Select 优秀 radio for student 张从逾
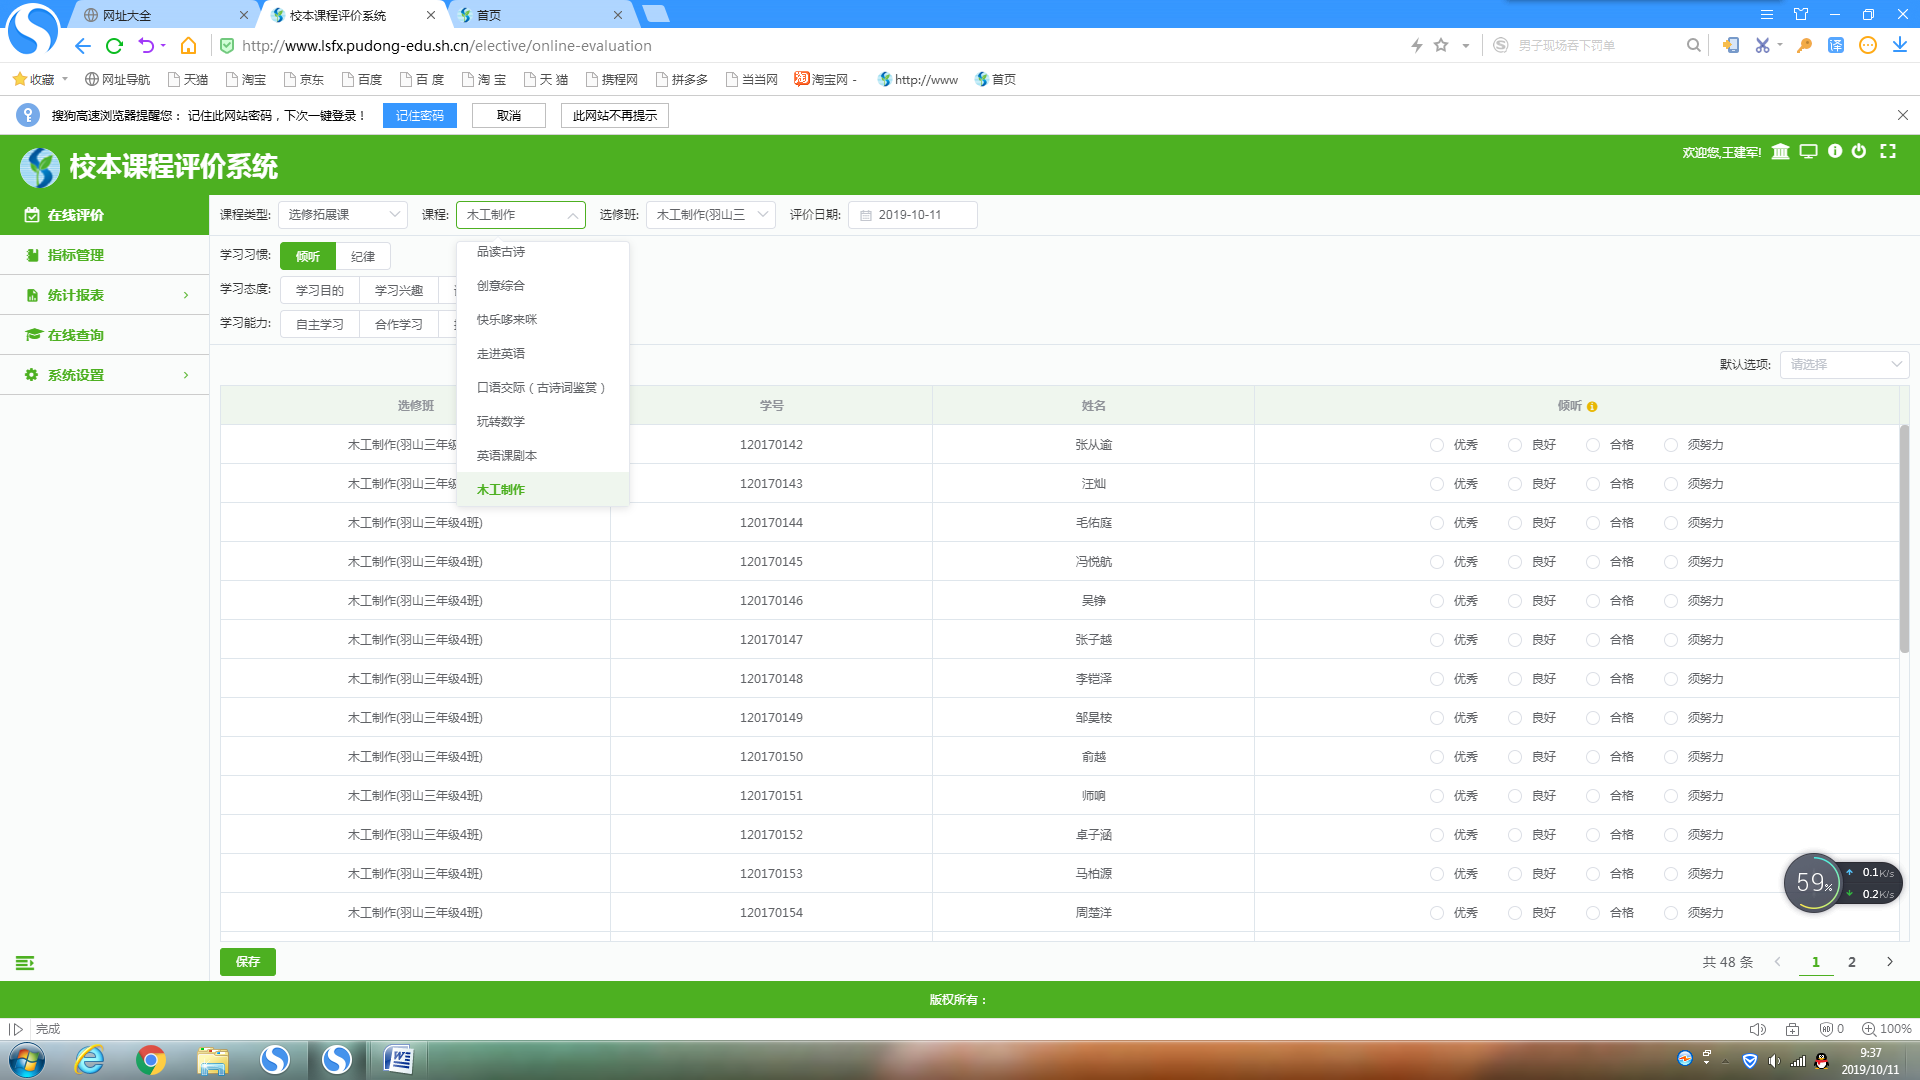Screen dimensions: 1920x1080 pos(1437,445)
